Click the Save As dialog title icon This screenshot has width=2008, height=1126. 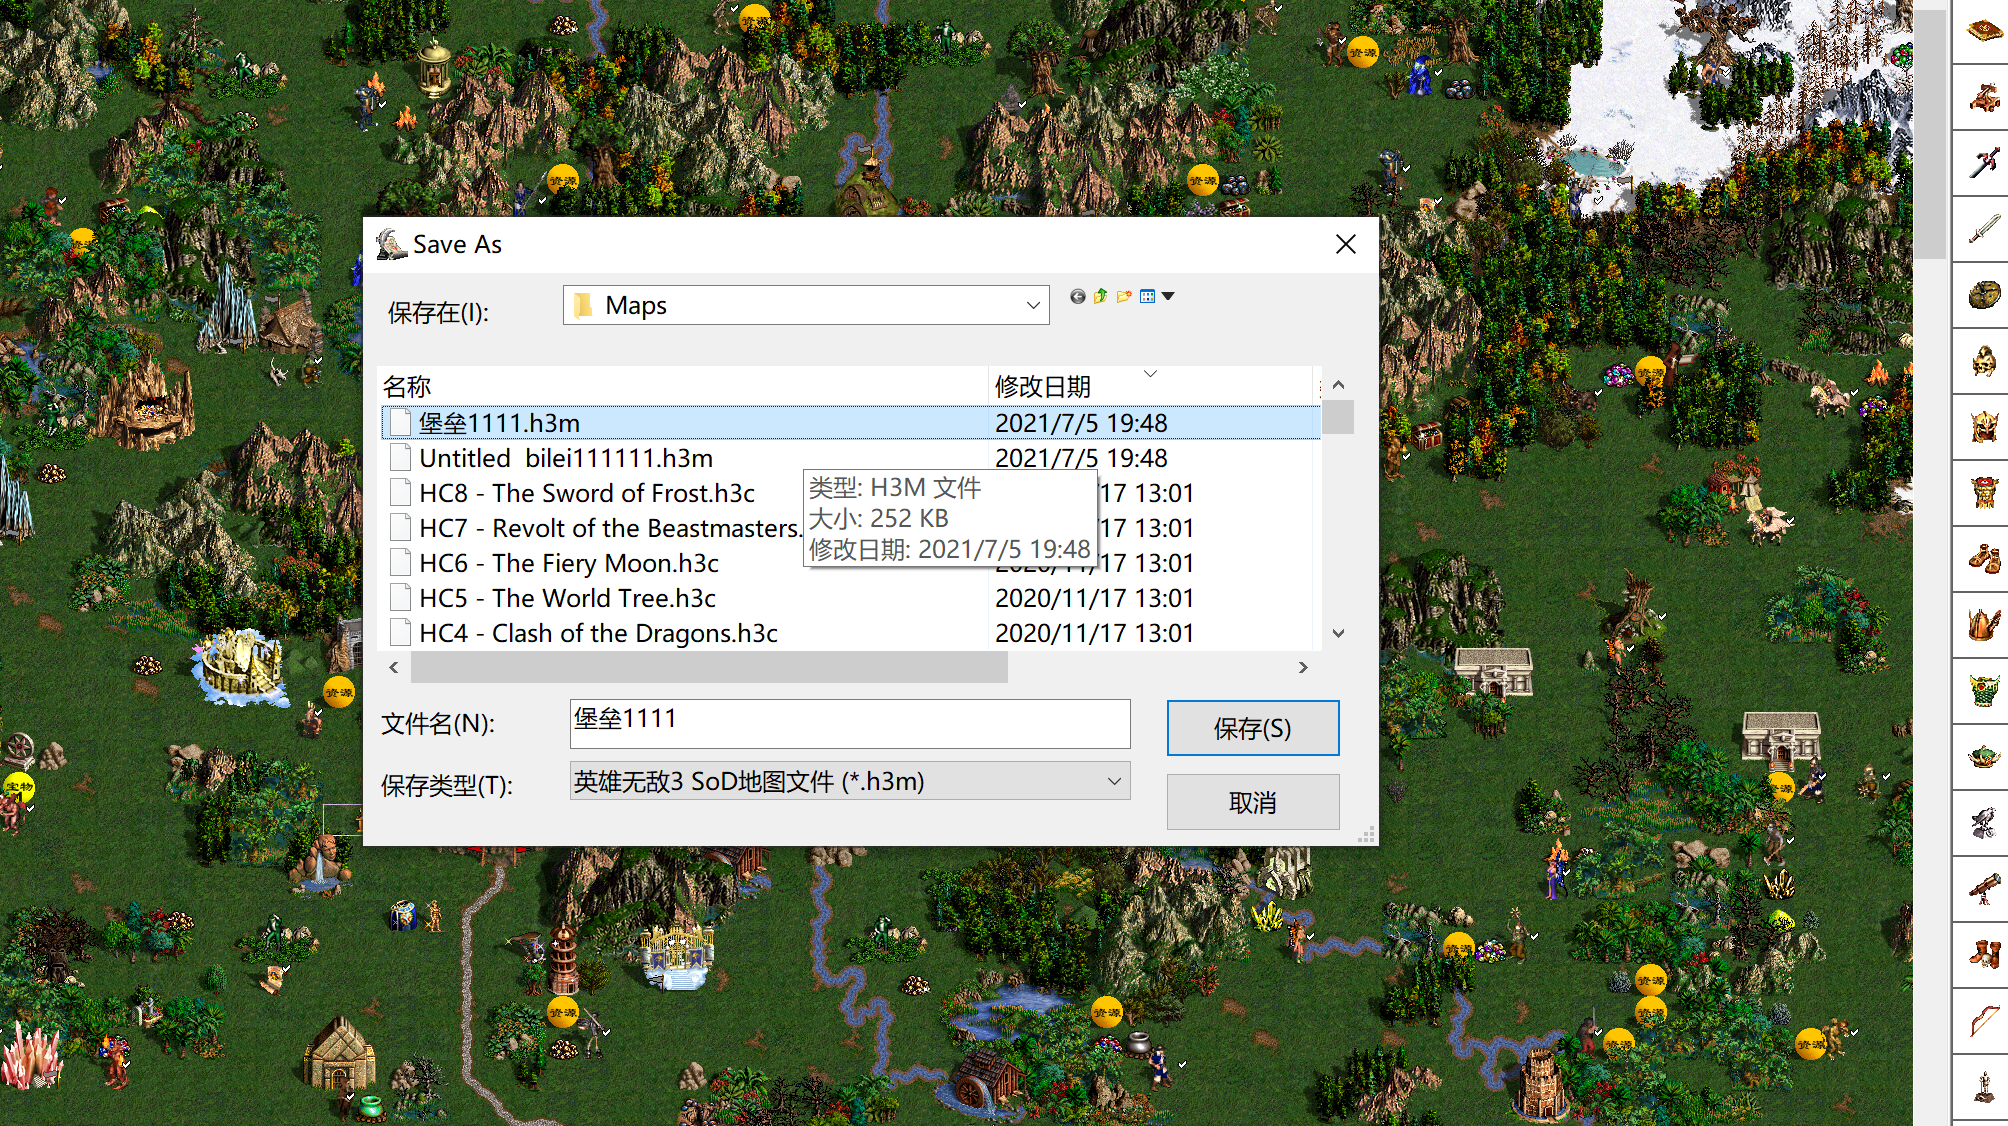pyautogui.click(x=392, y=244)
